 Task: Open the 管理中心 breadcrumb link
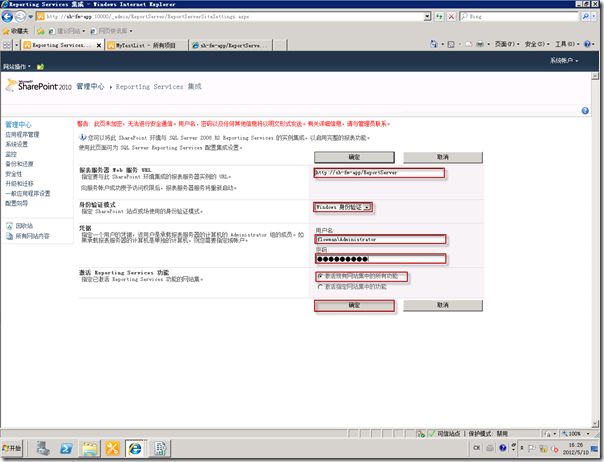(x=90, y=86)
